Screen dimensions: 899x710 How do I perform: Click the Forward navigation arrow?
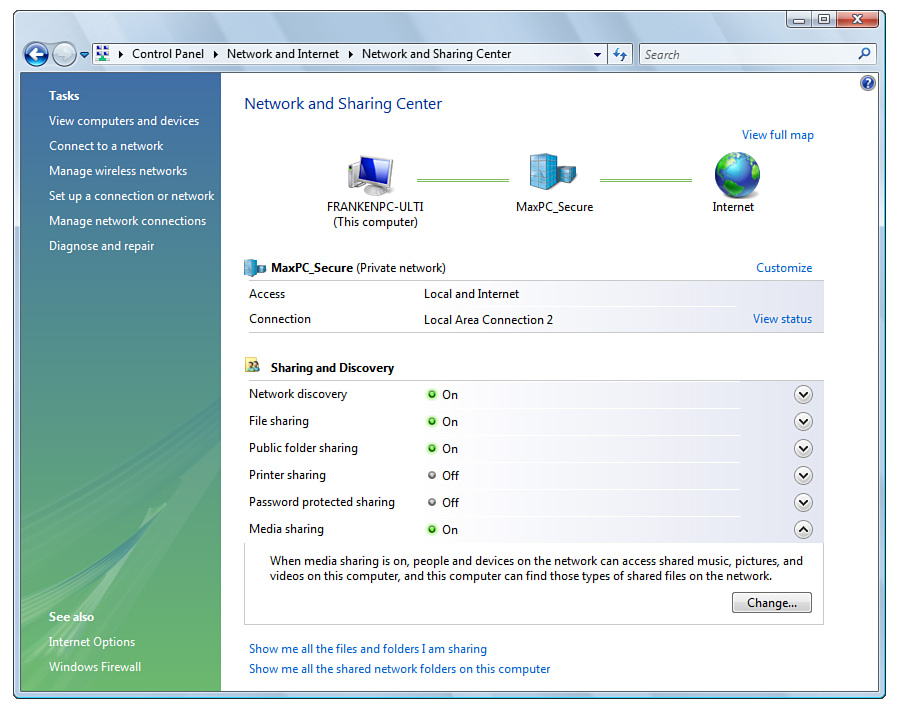pyautogui.click(x=64, y=54)
